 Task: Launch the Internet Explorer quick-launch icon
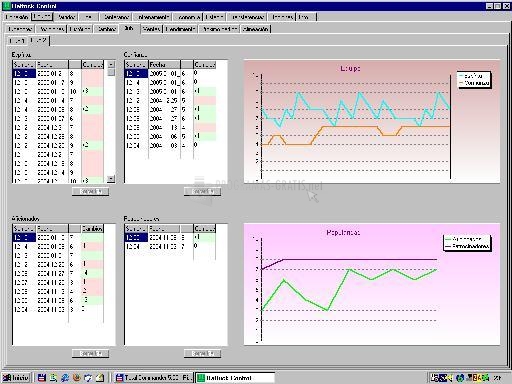65,378
